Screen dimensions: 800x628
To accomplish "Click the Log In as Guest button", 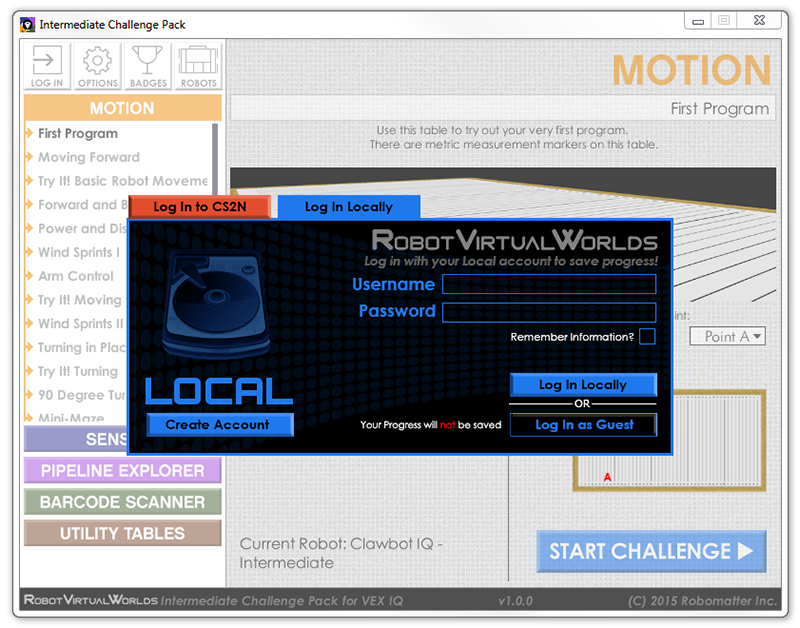I will click(x=583, y=424).
